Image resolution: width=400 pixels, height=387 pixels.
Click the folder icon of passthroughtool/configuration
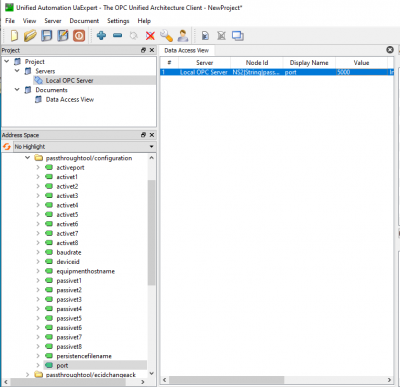pyautogui.click(x=39, y=158)
